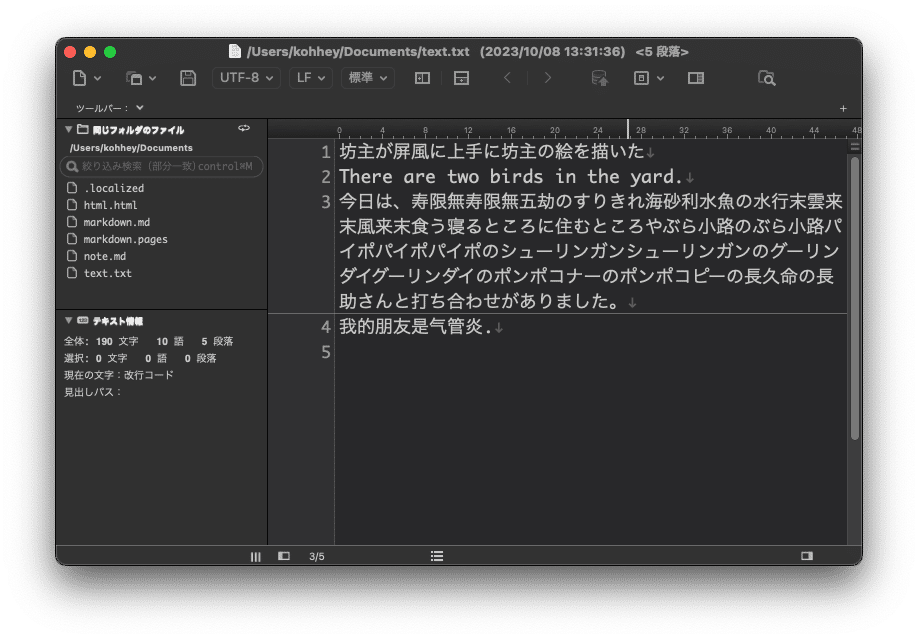Select markdown.pages in file list
Screen dimensions: 918x639
pos(125,239)
